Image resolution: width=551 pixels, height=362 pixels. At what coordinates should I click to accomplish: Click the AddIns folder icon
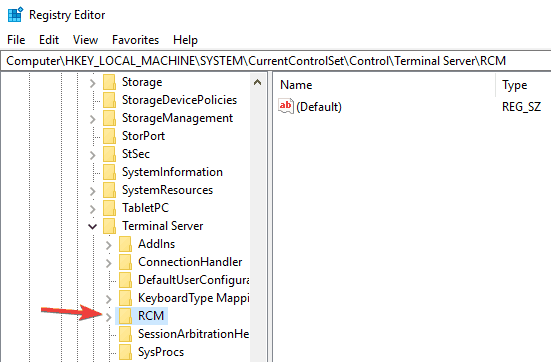click(x=125, y=244)
